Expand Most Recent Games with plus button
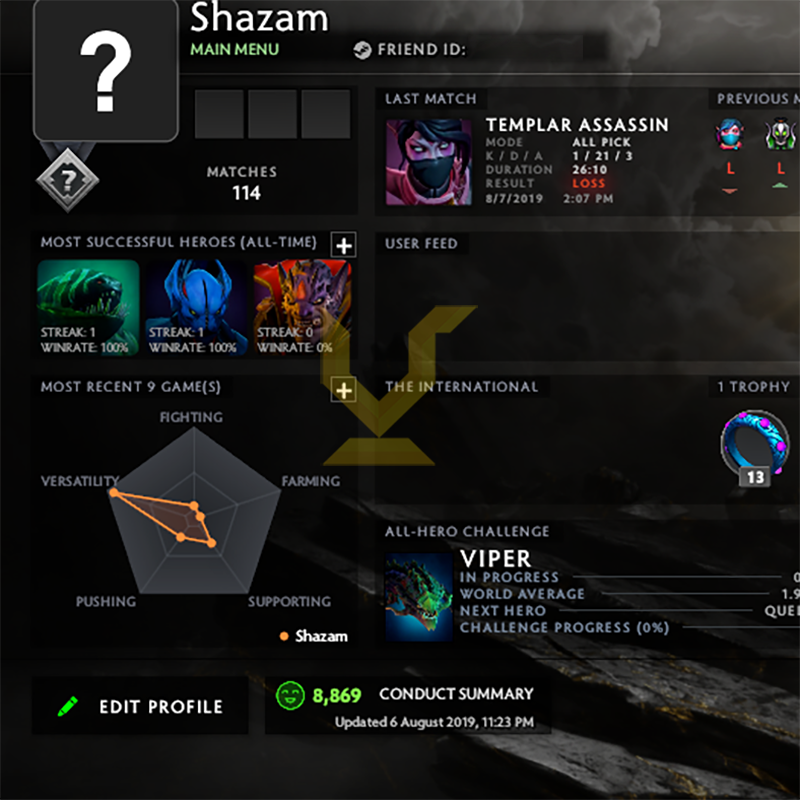Image resolution: width=800 pixels, height=800 pixels. (x=343, y=390)
